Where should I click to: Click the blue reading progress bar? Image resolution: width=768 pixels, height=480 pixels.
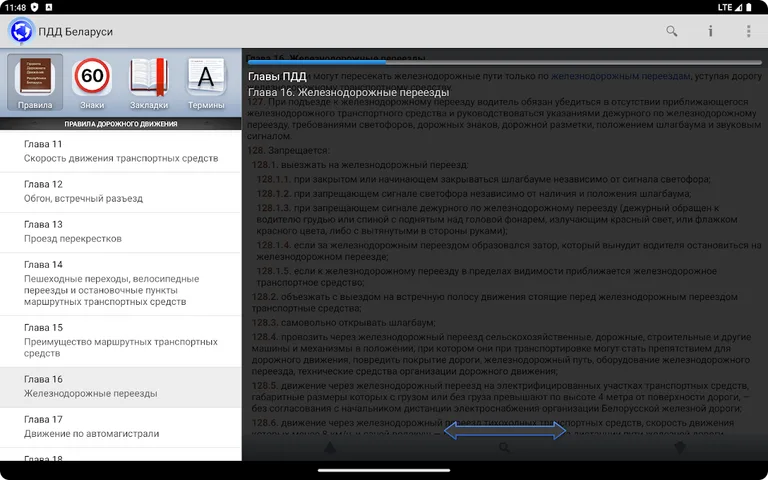[x=505, y=62]
